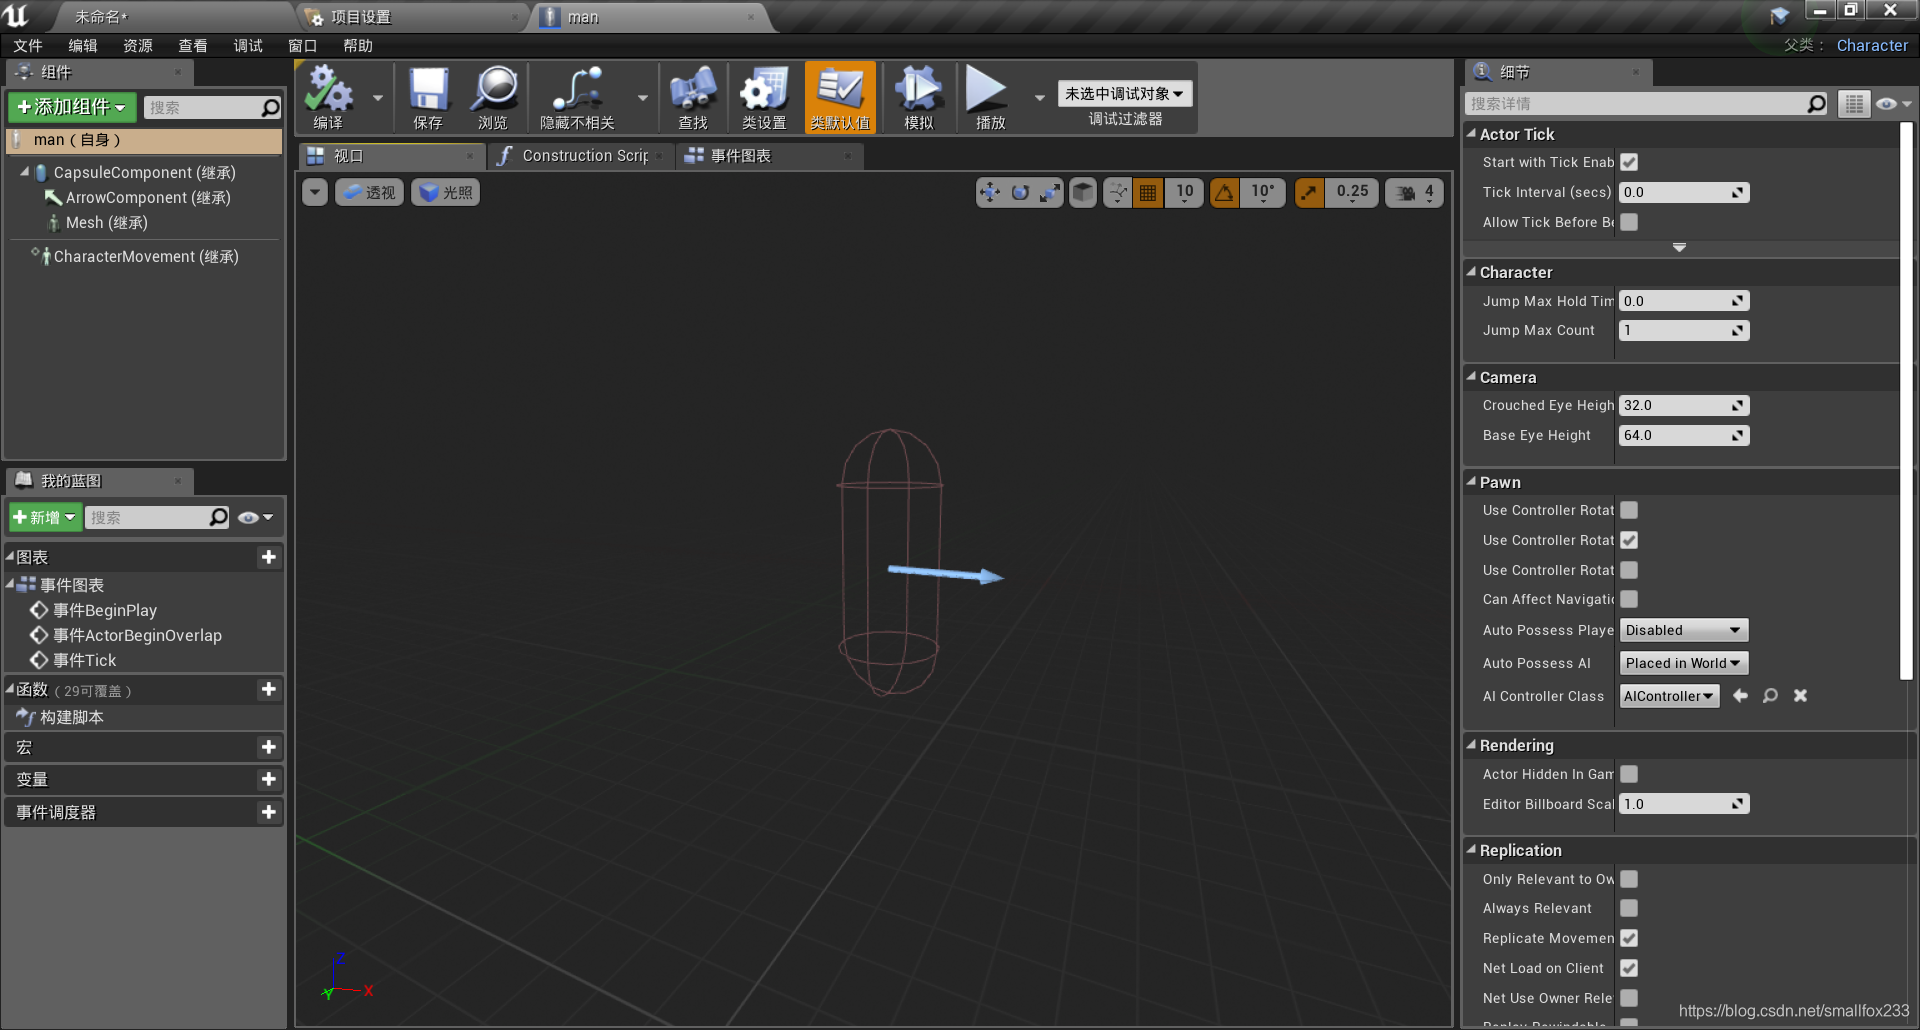Toggle grid snapping icon
The height and width of the screenshot is (1030, 1920).
(x=1148, y=192)
